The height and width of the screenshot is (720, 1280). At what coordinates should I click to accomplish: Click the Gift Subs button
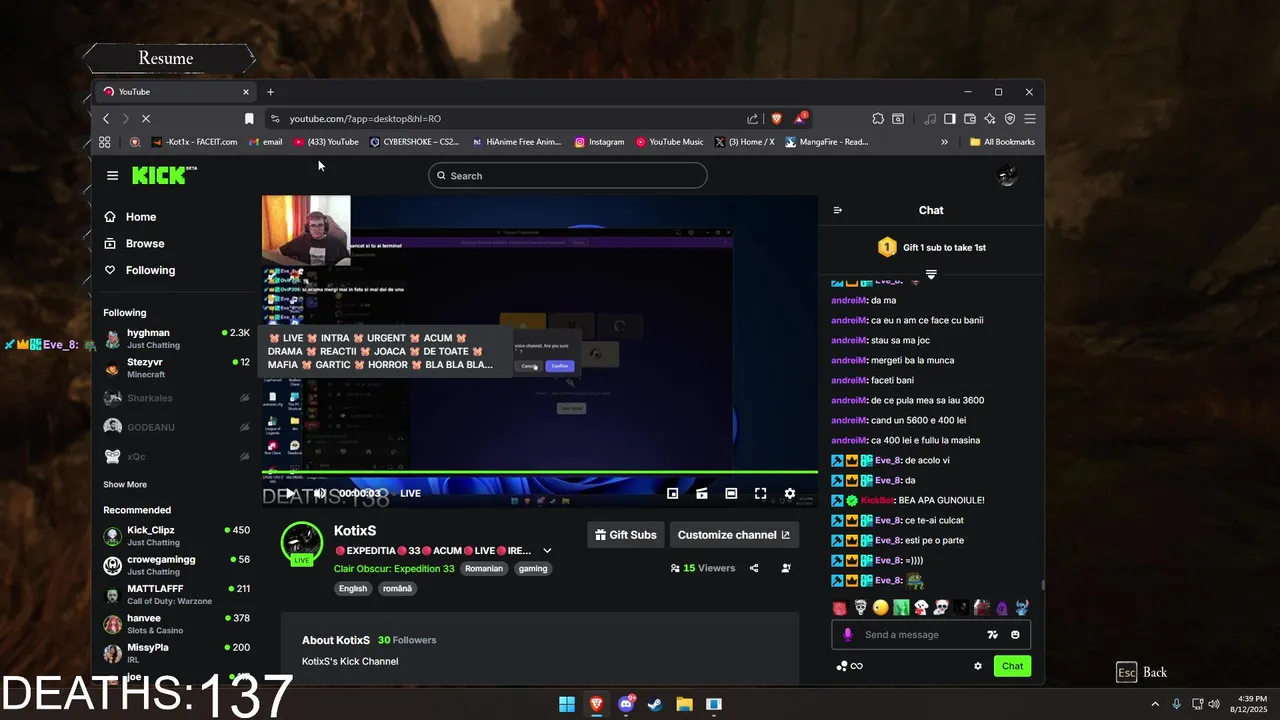[x=626, y=535]
